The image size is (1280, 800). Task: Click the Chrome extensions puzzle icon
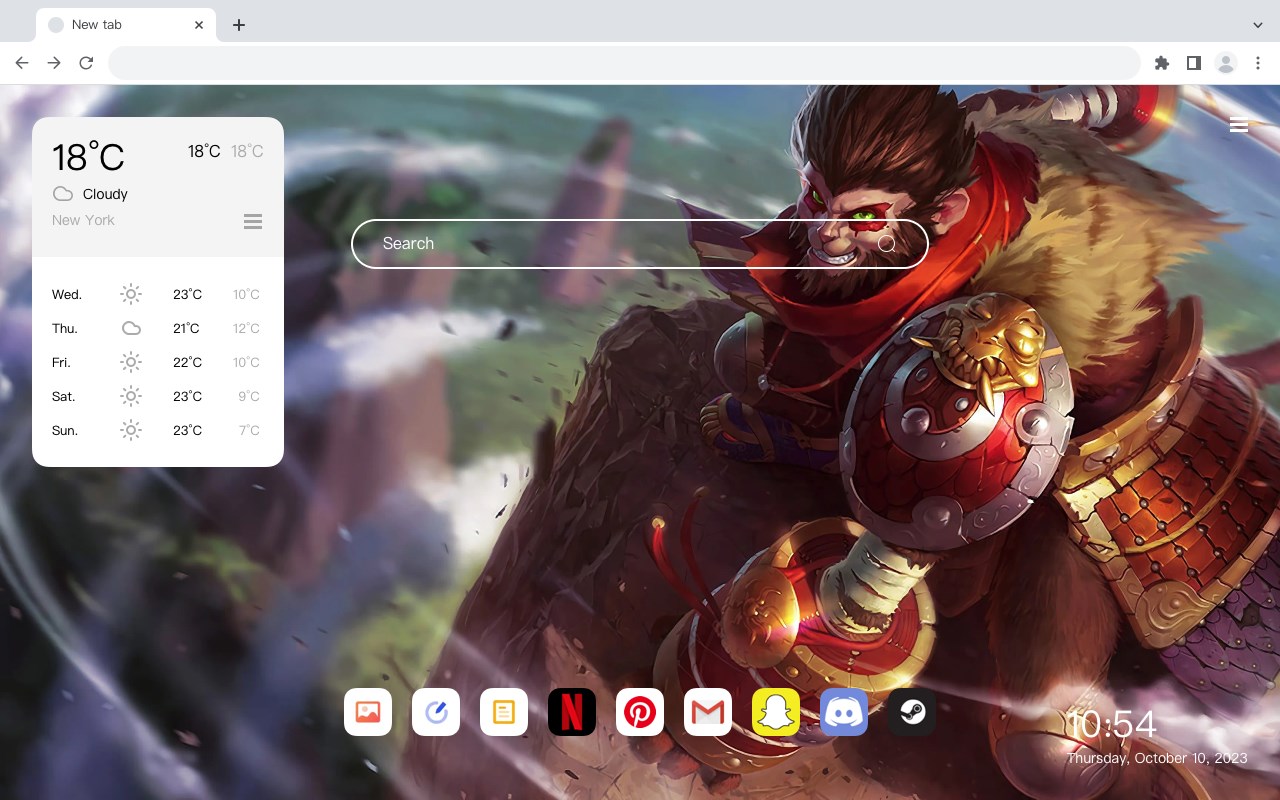[x=1161, y=63]
